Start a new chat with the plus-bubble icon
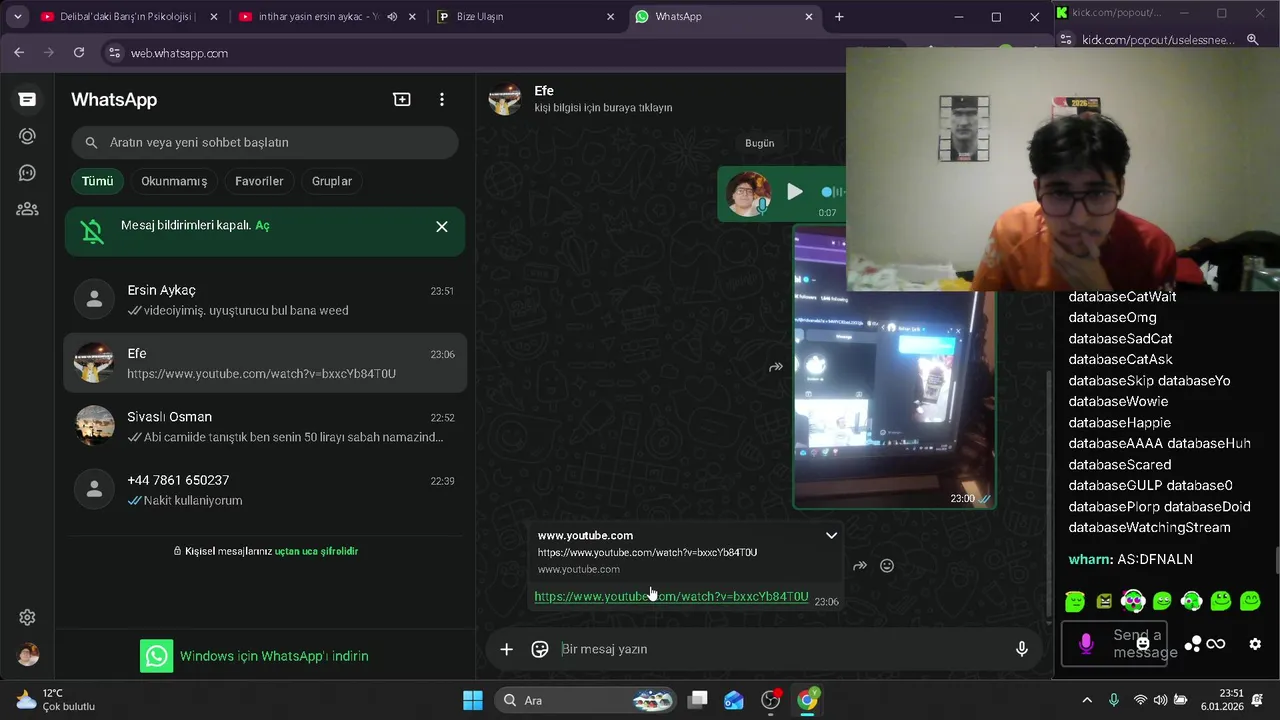The image size is (1280, 720). (x=402, y=99)
